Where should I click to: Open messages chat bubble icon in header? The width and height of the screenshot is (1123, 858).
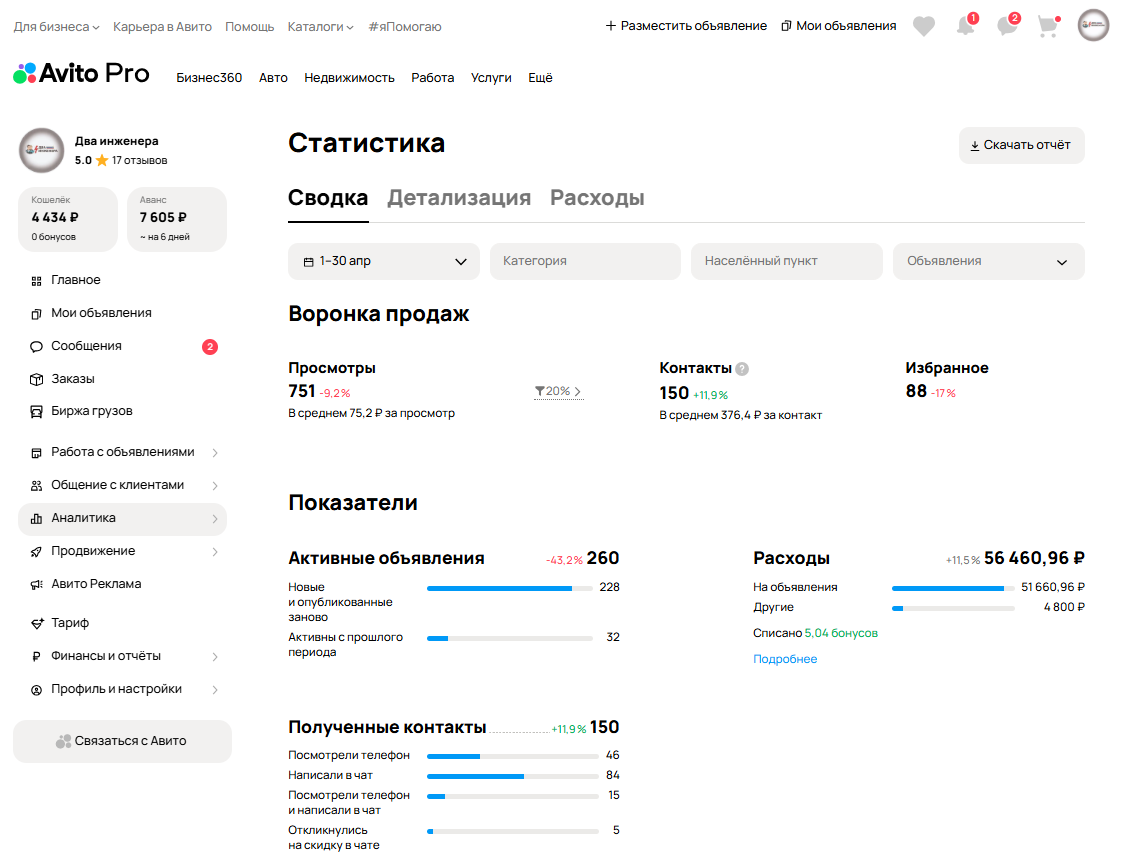1007,26
